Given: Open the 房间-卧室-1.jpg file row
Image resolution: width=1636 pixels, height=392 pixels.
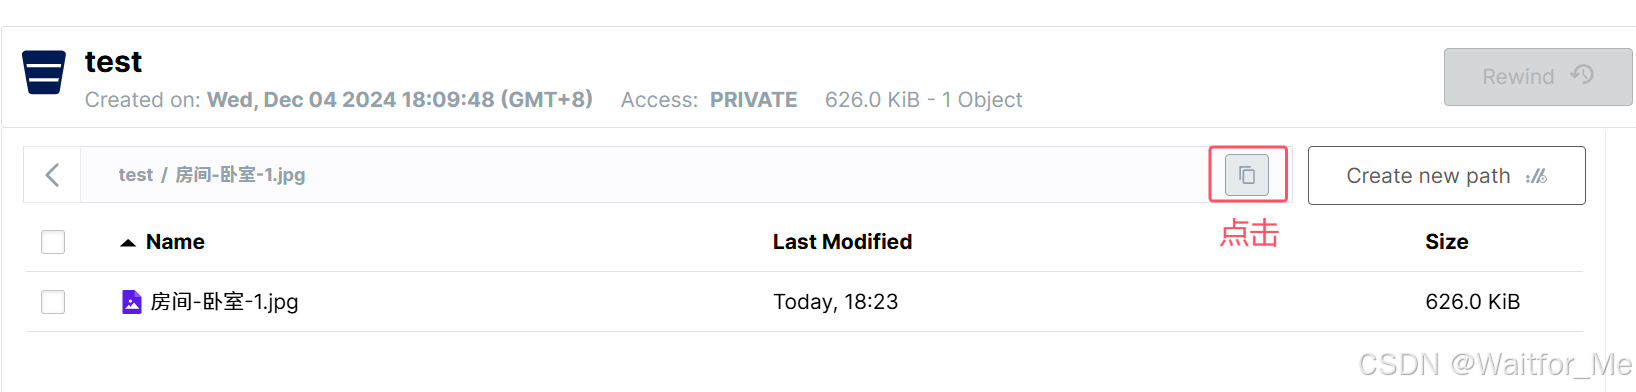Looking at the screenshot, I should click(804, 302).
